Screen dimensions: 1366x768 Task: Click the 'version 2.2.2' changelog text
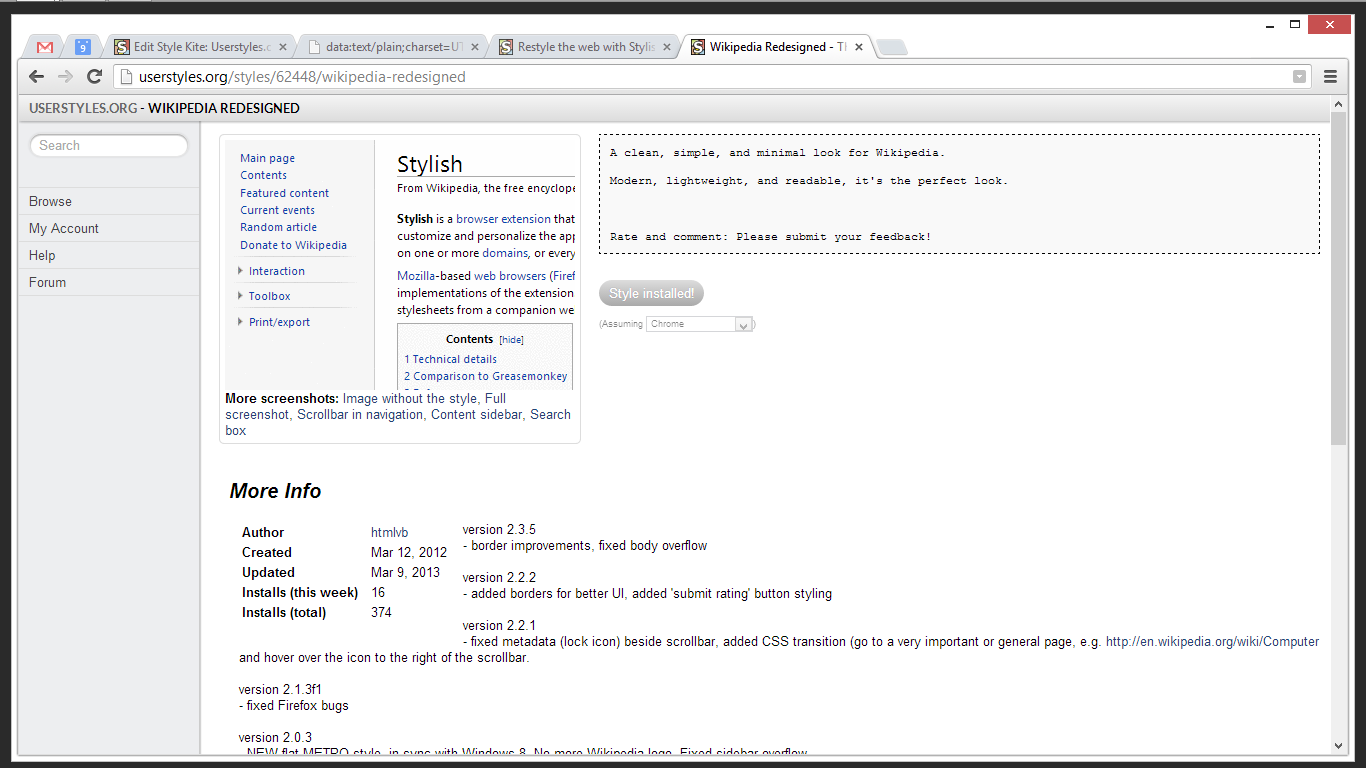point(499,577)
